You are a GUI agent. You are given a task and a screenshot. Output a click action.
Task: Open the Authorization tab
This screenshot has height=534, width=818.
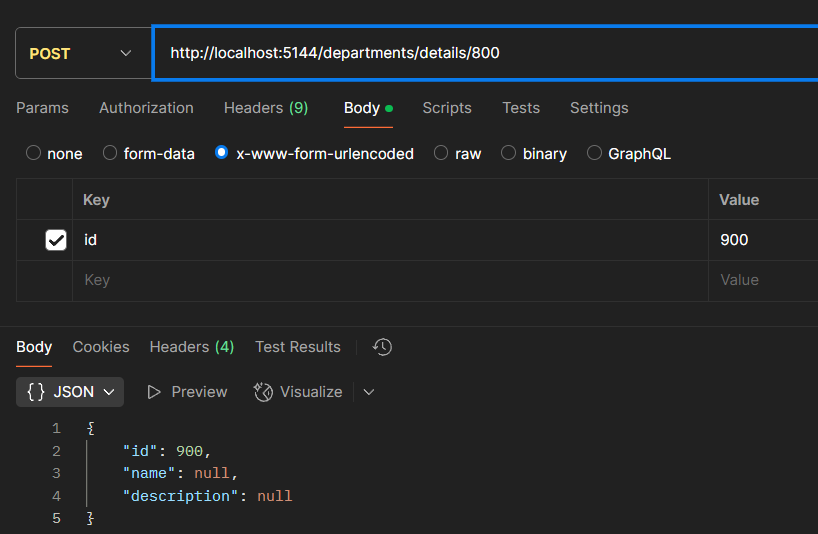(x=146, y=108)
